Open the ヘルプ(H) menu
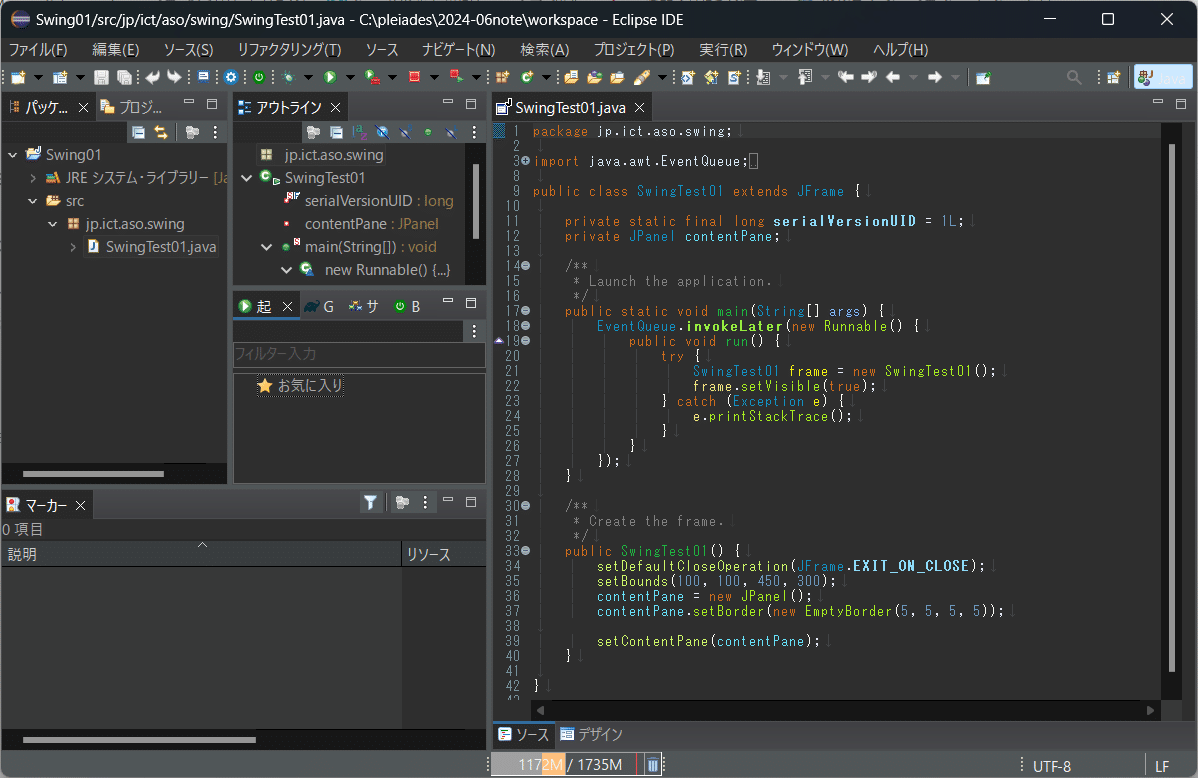Viewport: 1198px width, 778px height. [901, 50]
